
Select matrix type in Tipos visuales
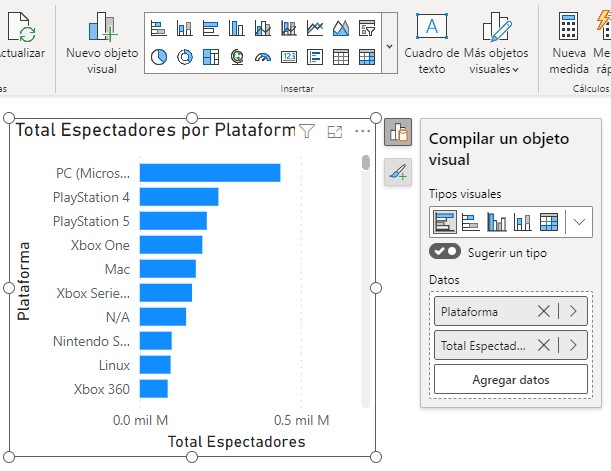point(549,222)
